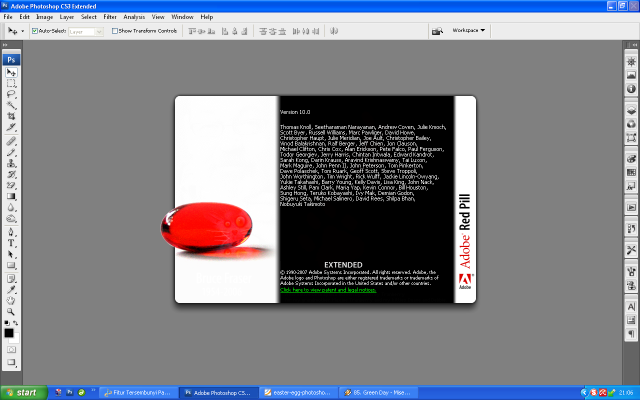This screenshot has height=400, width=640.
Task: Enable Show Transform Controls checkbox
Action: point(115,31)
